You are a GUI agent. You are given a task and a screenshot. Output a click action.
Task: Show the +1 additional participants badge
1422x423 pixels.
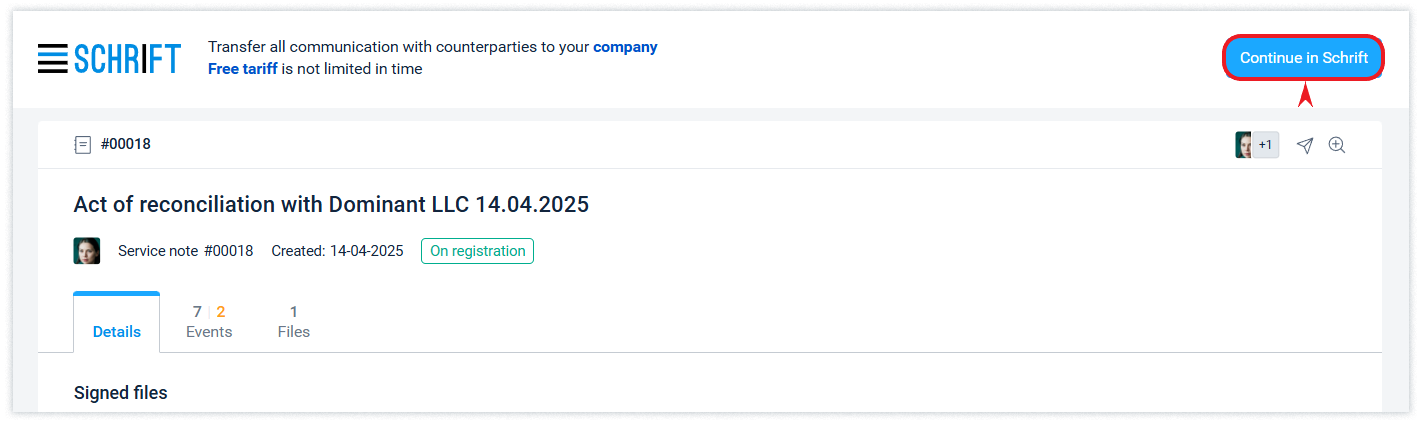1266,145
